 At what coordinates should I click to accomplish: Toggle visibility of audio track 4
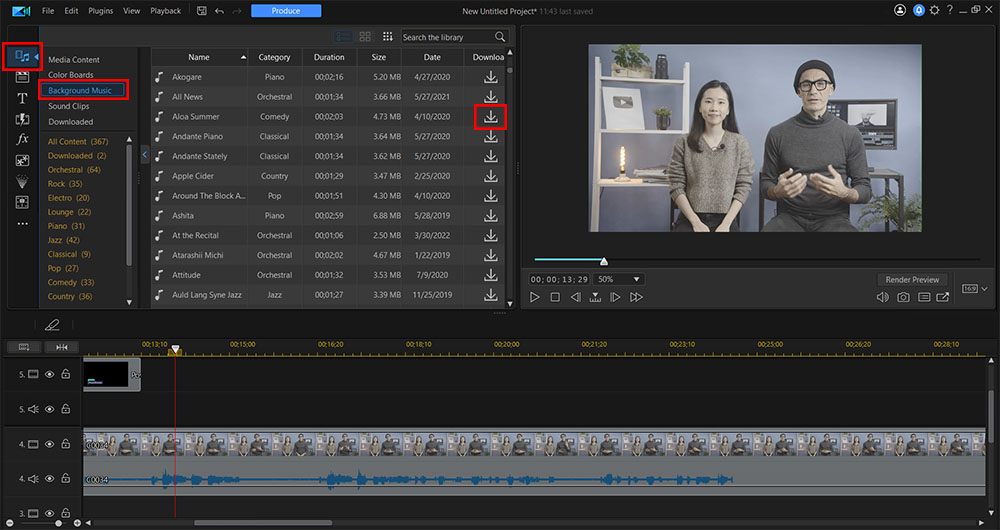49,478
